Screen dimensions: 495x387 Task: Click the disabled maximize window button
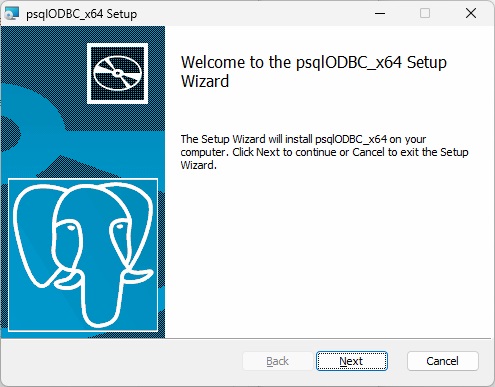425,13
